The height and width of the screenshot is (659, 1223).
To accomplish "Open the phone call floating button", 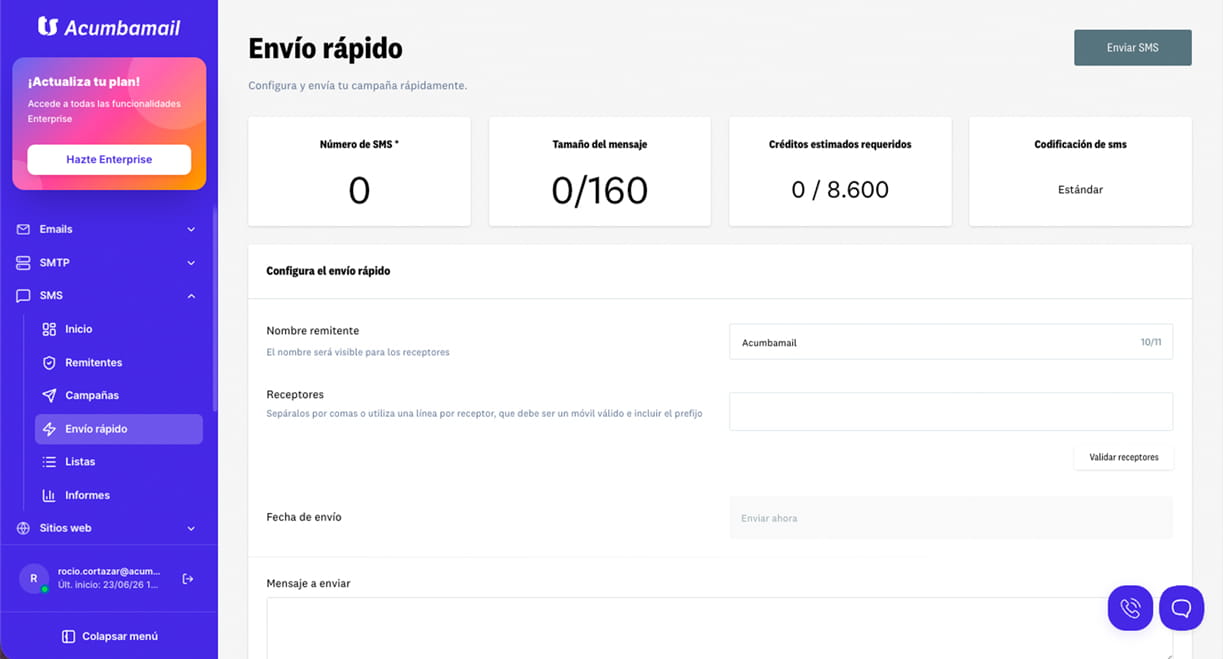I will click(1131, 608).
